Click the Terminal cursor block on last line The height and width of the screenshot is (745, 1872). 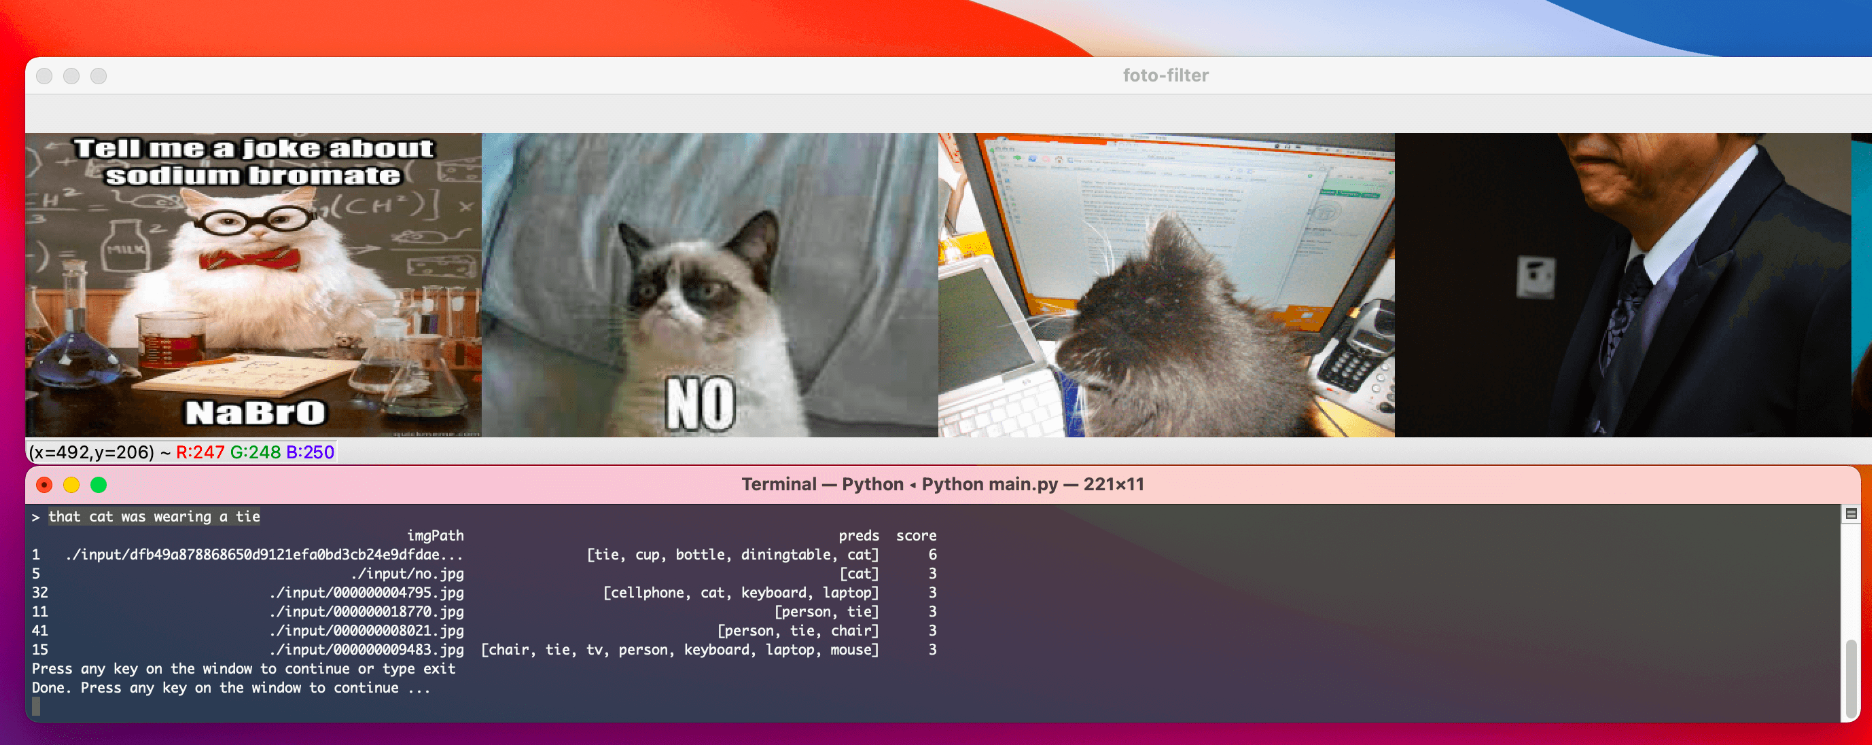[x=37, y=707]
